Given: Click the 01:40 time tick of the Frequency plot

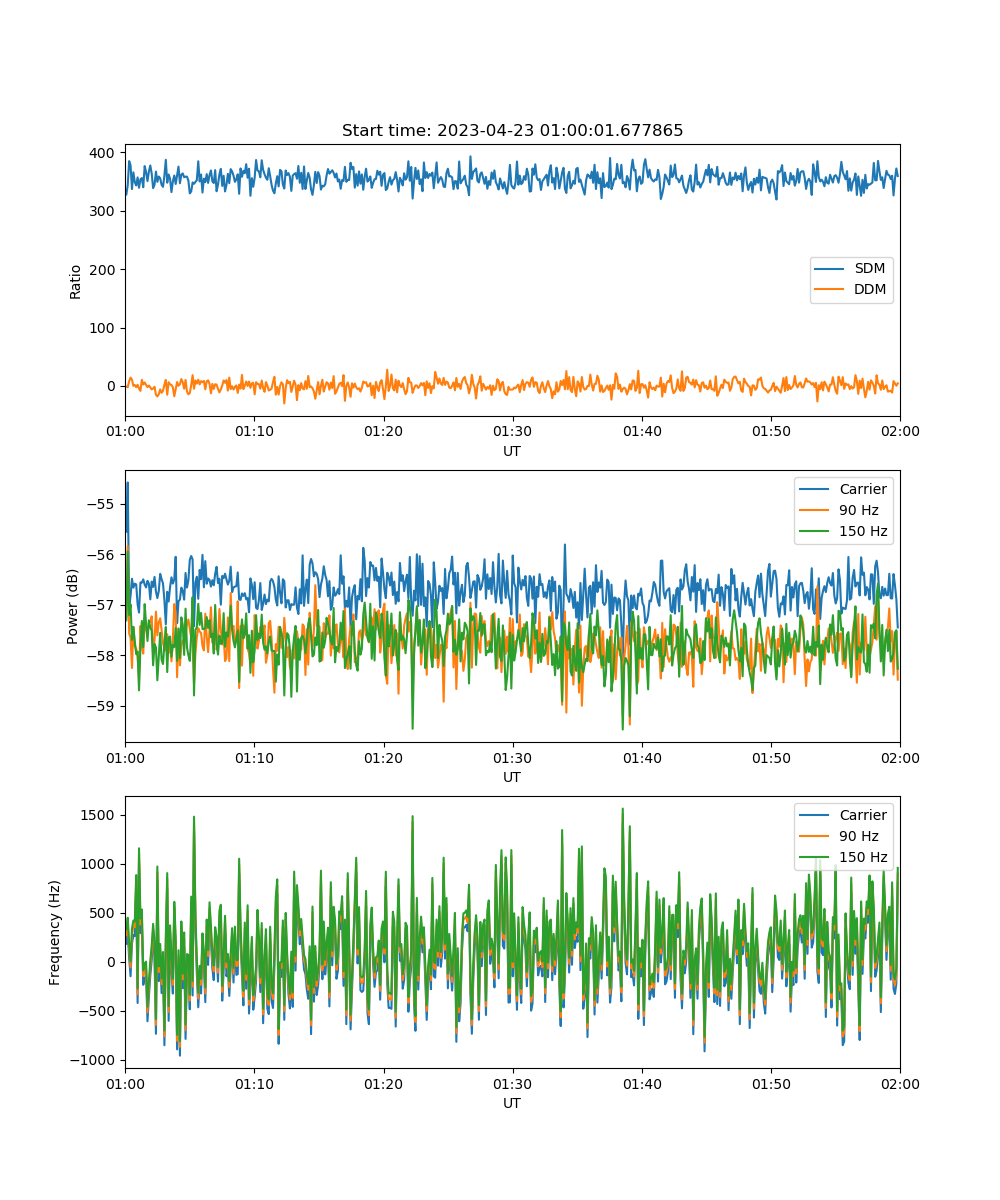Looking at the screenshot, I should coord(641,1083).
